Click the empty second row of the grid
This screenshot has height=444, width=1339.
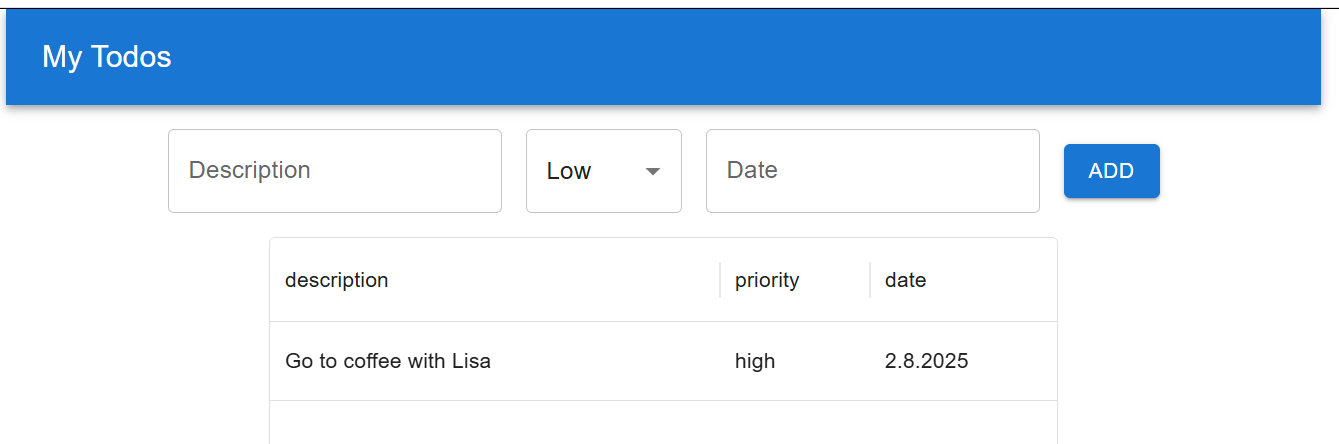(663, 423)
